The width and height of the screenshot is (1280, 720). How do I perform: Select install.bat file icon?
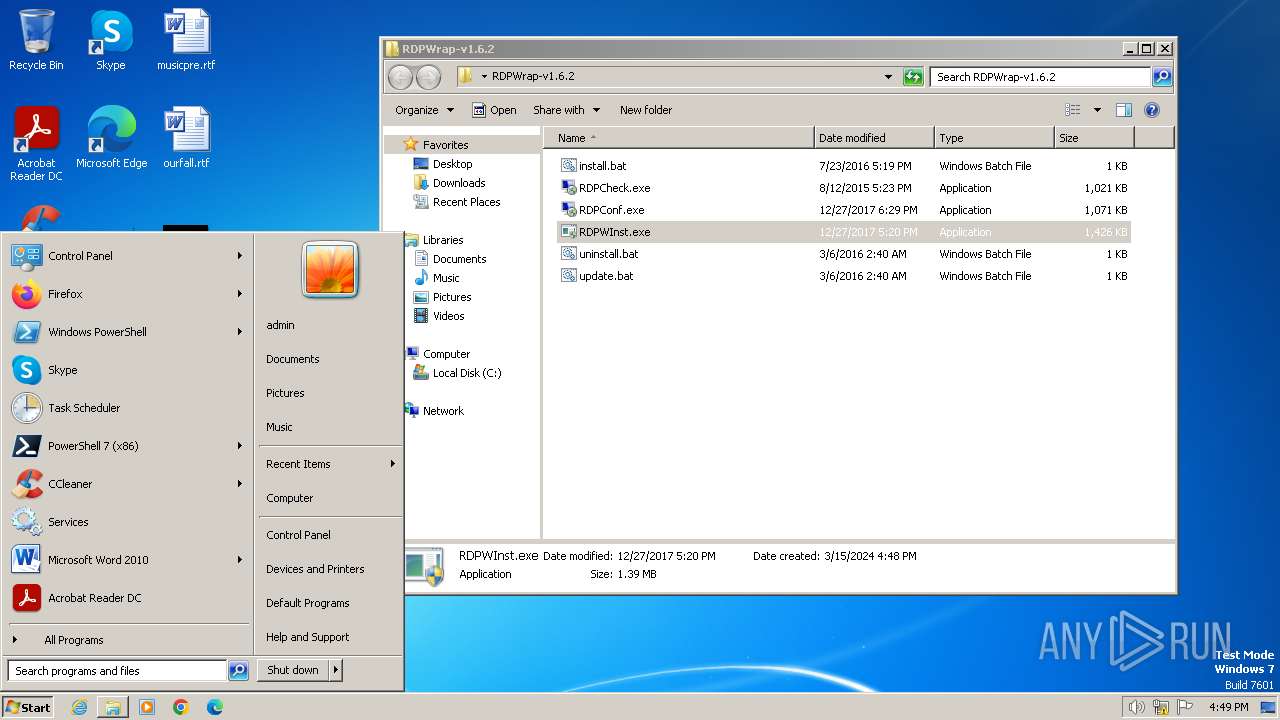click(569, 166)
